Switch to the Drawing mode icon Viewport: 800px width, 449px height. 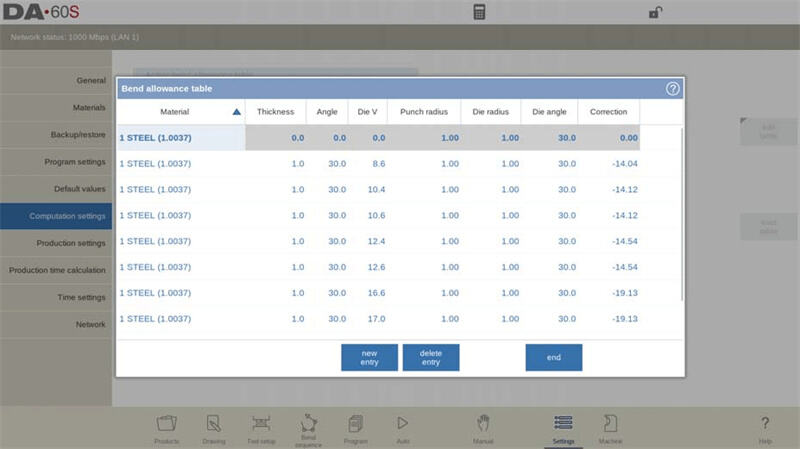coord(214,427)
